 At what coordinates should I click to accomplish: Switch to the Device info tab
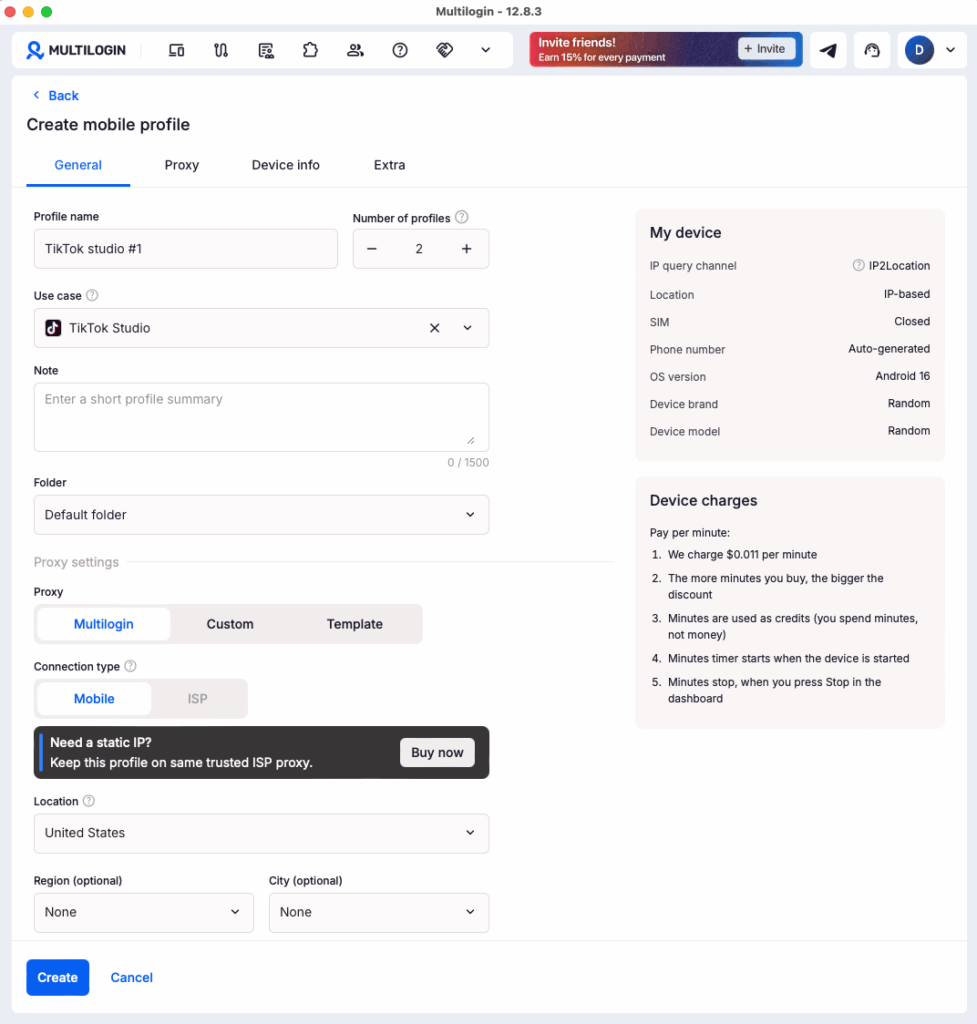pos(285,165)
